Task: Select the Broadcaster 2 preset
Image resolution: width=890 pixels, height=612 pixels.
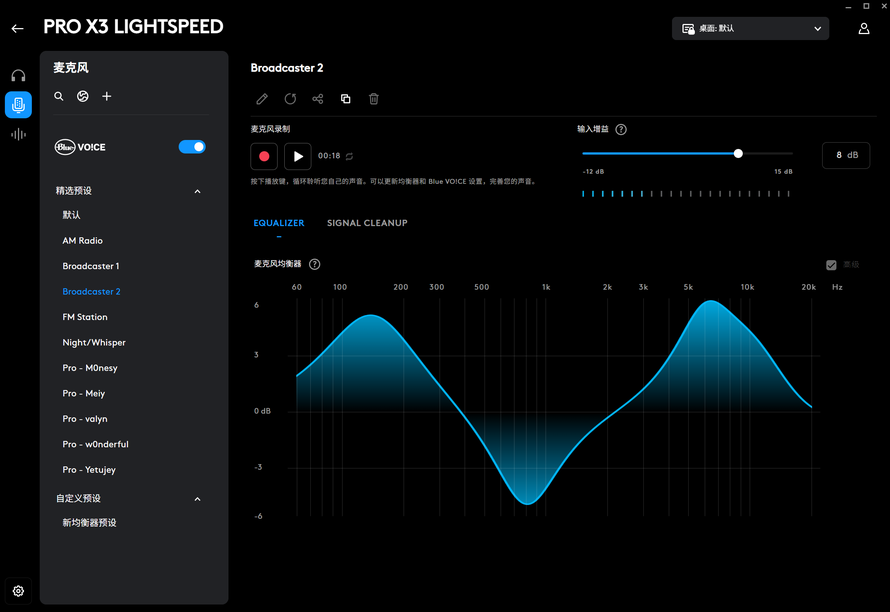Action: [91, 292]
